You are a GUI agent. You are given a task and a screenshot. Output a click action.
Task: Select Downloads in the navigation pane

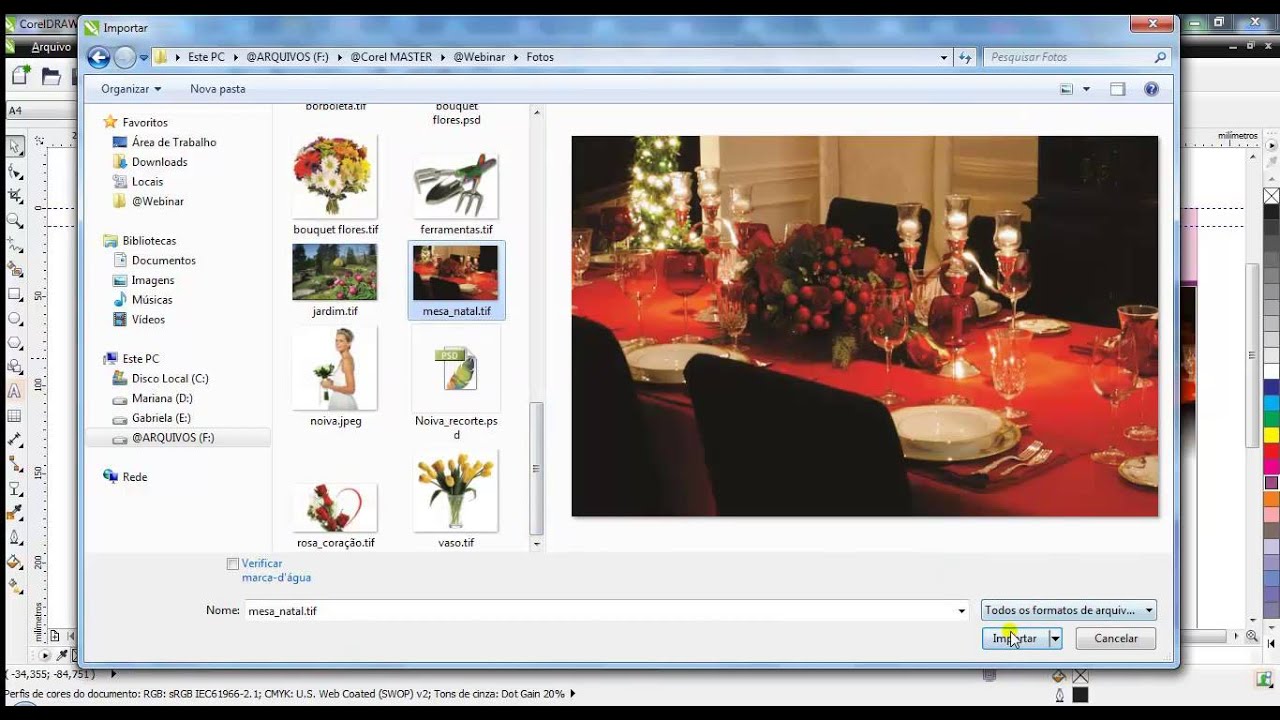pos(159,162)
